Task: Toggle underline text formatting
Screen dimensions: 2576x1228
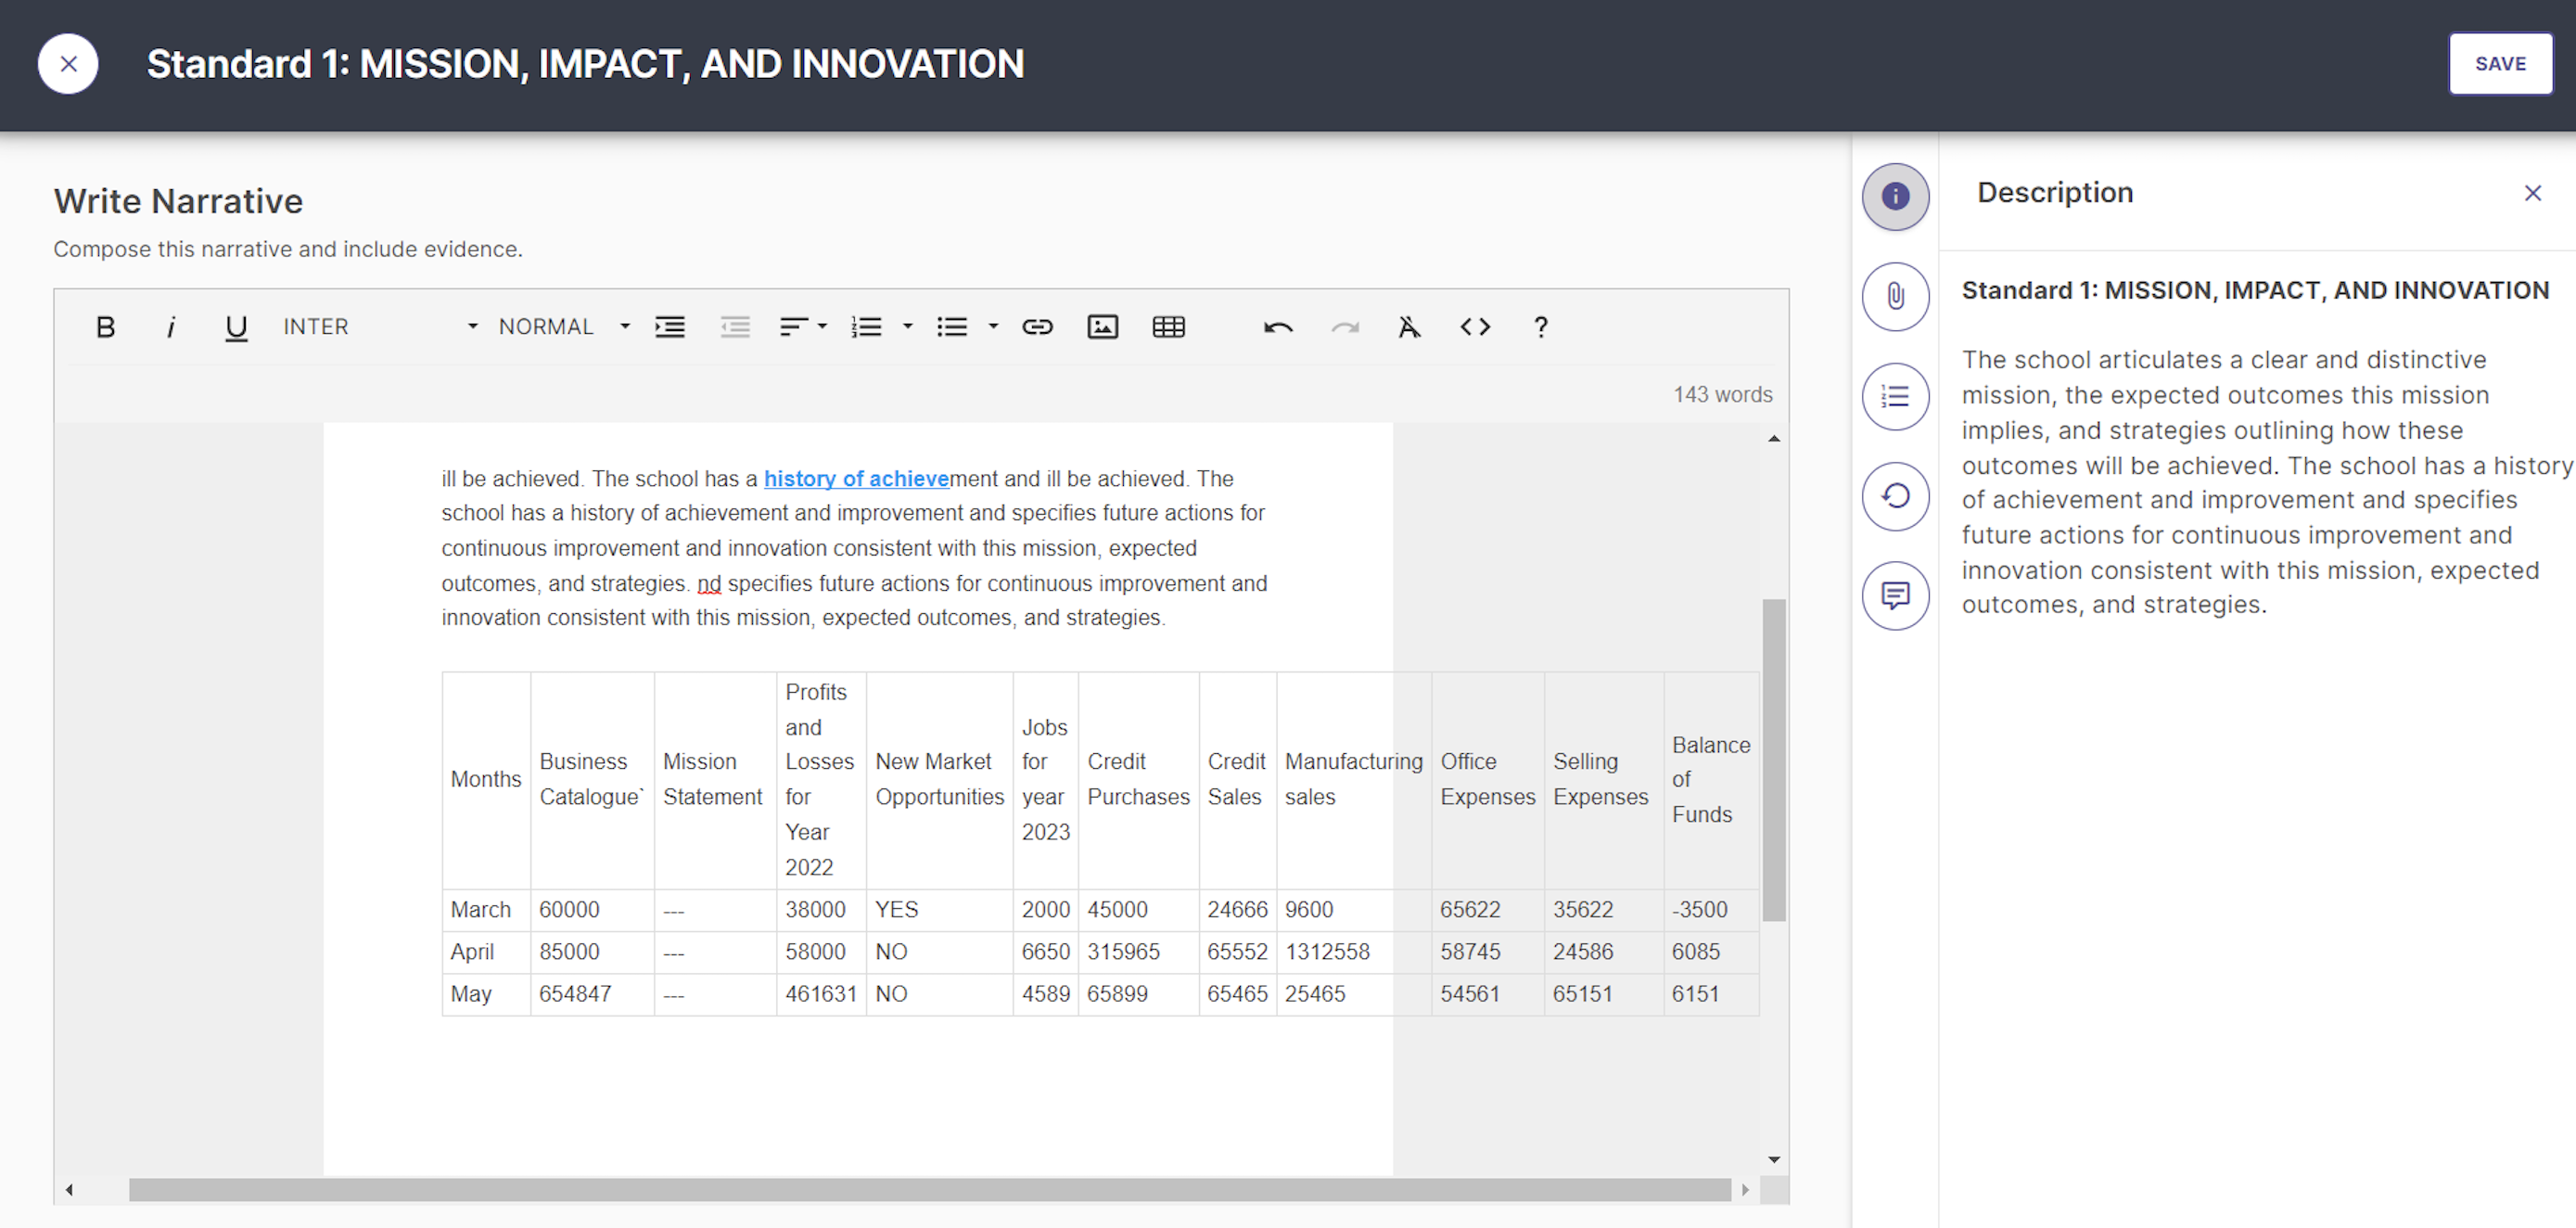Action: click(236, 327)
